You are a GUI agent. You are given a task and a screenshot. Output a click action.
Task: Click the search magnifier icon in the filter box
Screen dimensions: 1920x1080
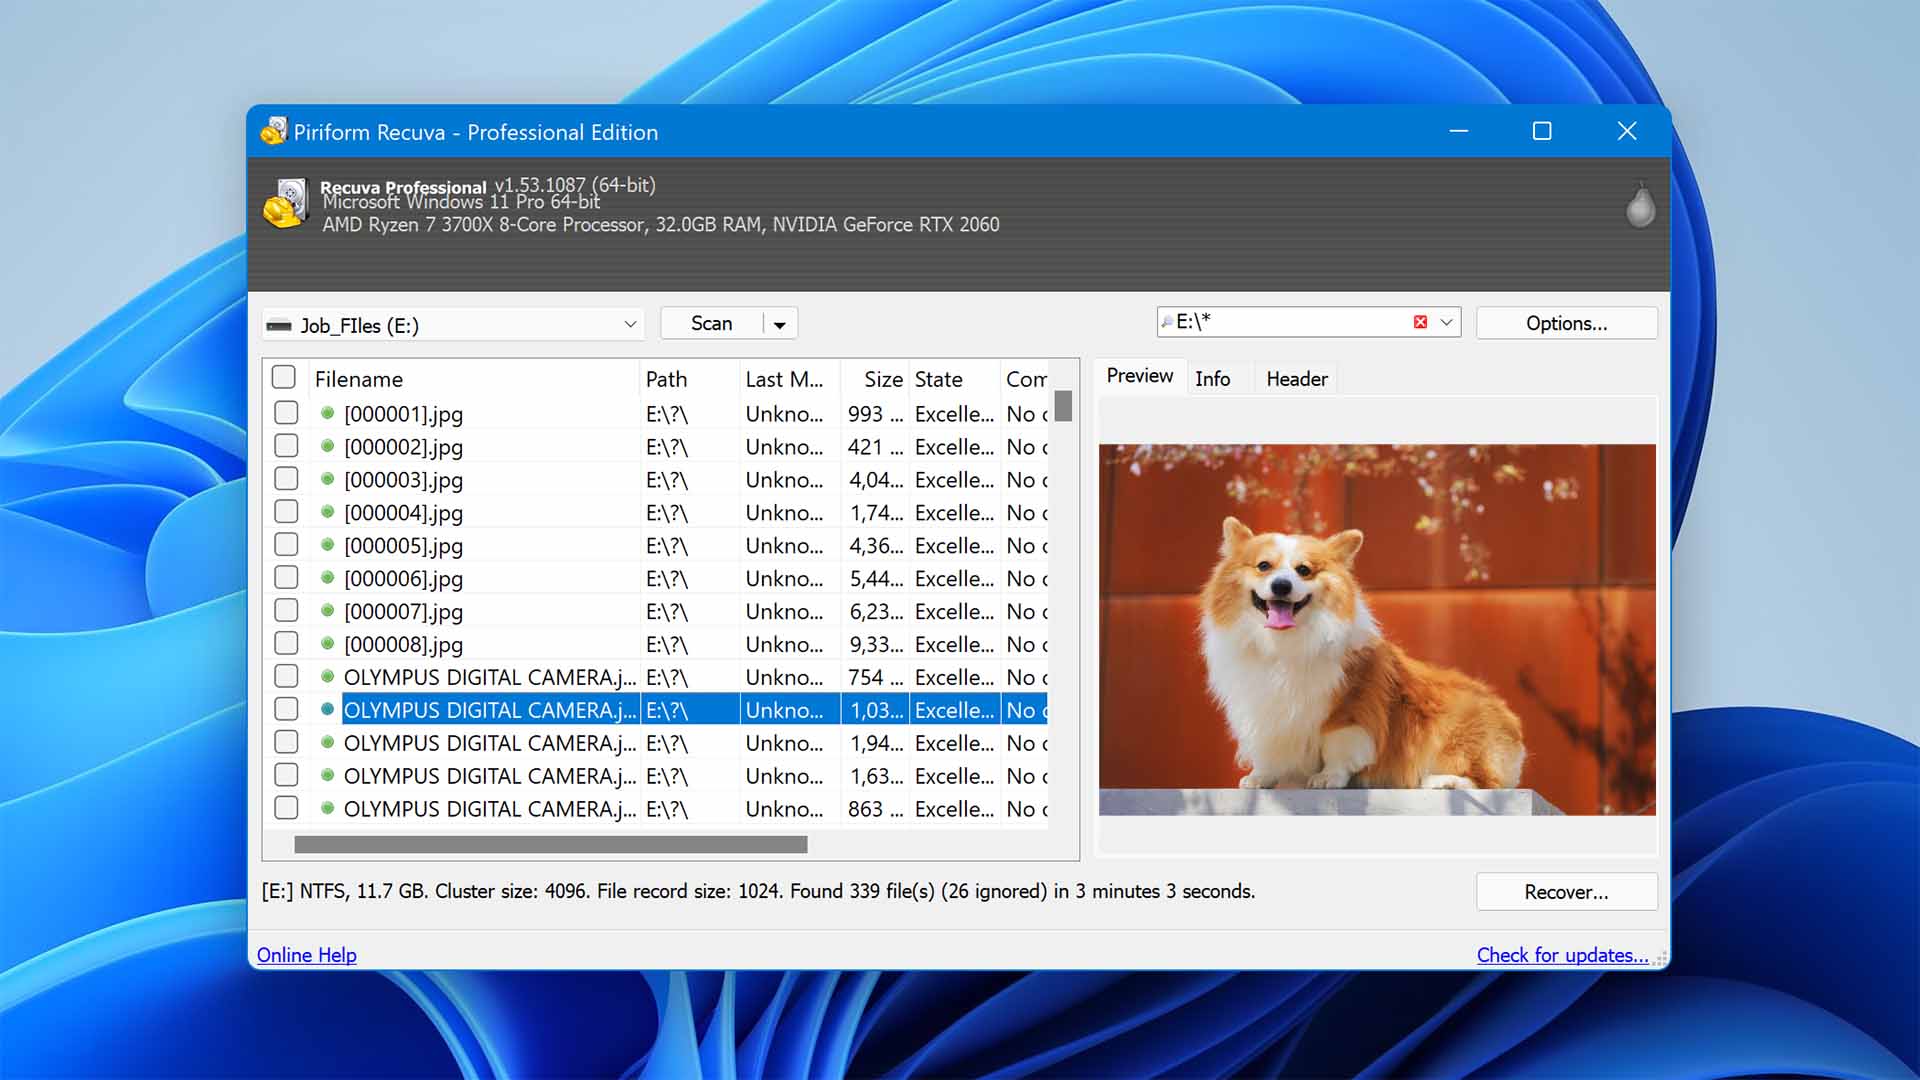(1167, 322)
